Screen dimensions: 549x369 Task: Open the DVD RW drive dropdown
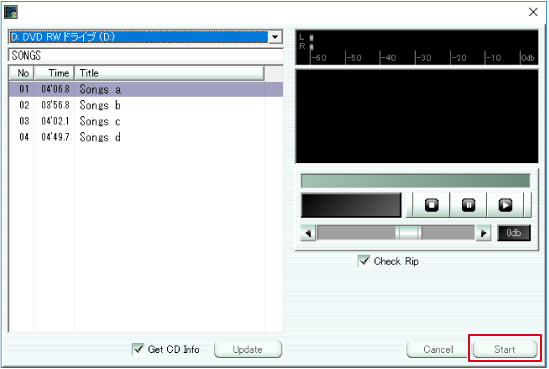275,37
